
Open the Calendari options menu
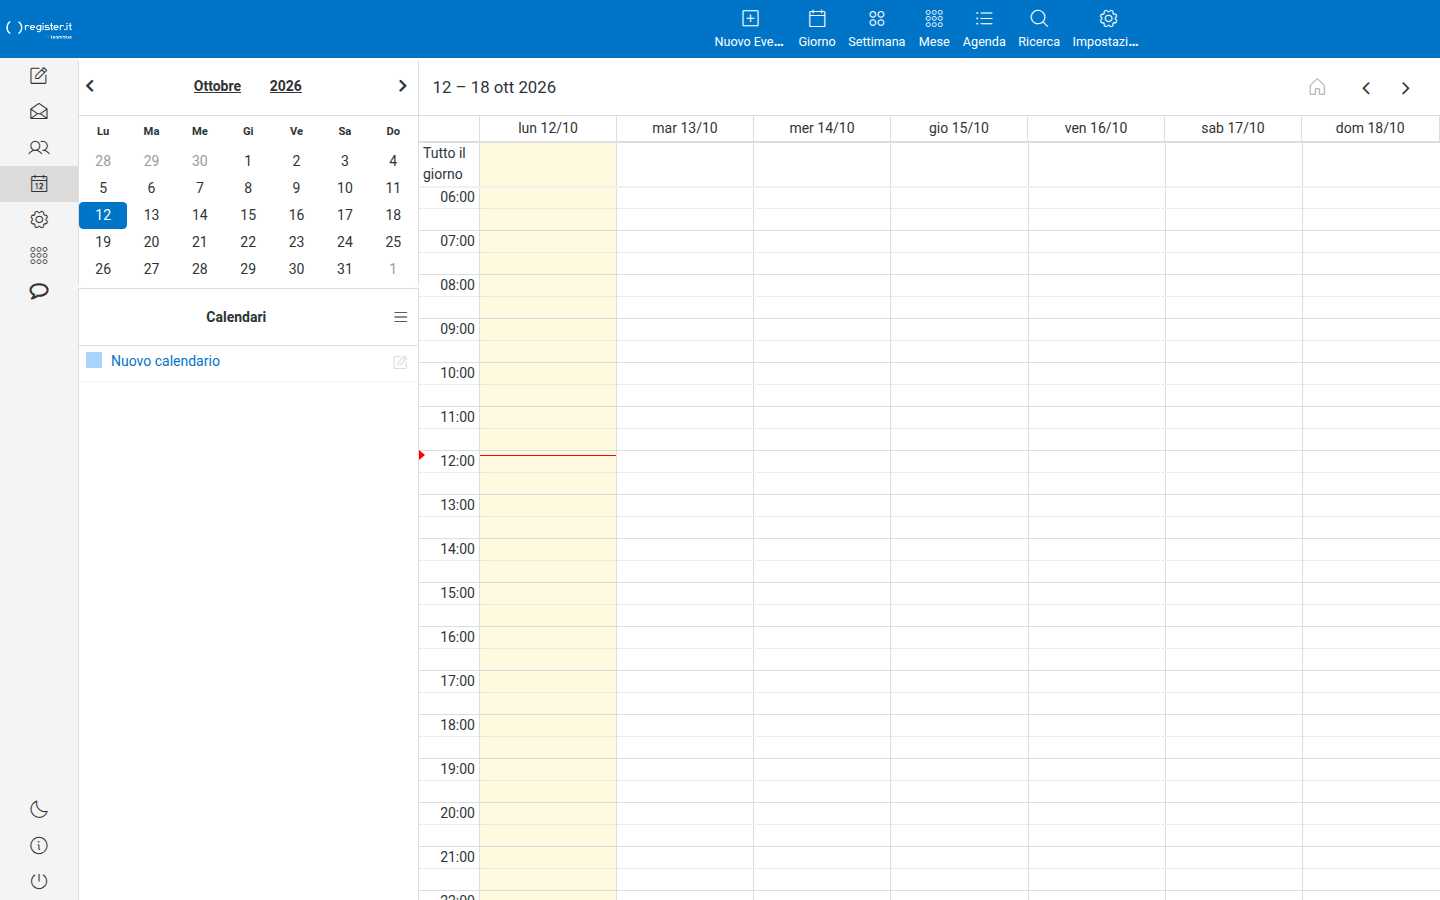401,317
